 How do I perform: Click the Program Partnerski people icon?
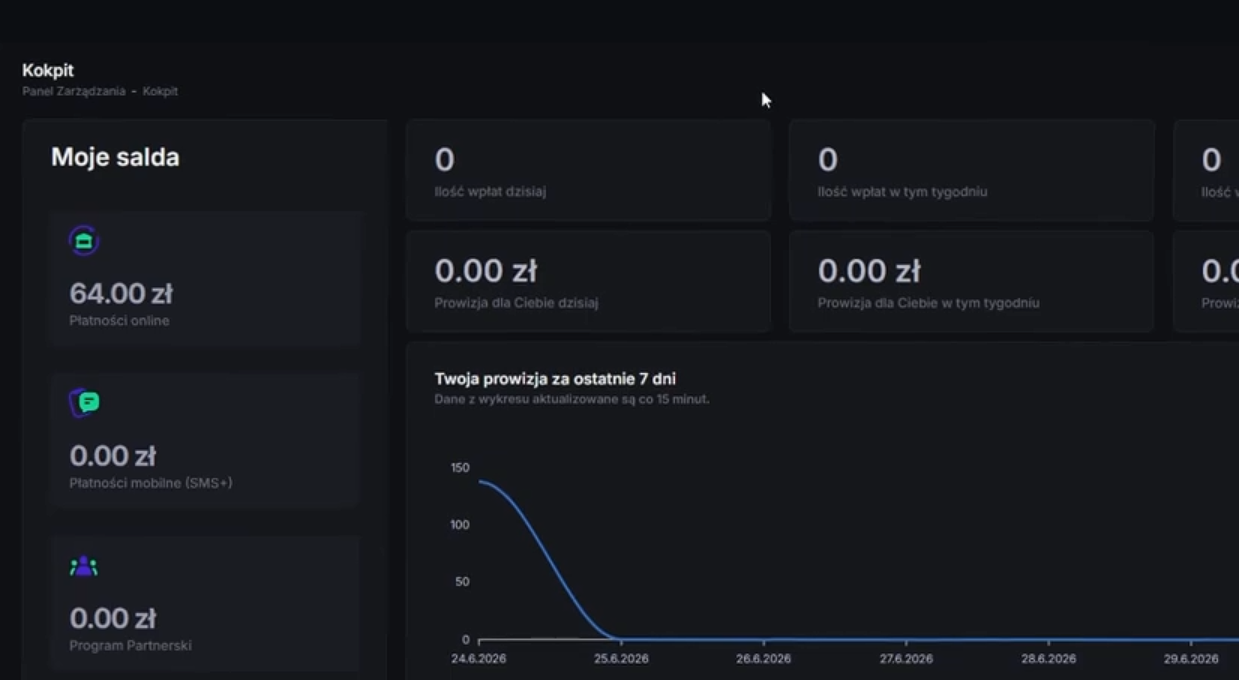(x=84, y=566)
